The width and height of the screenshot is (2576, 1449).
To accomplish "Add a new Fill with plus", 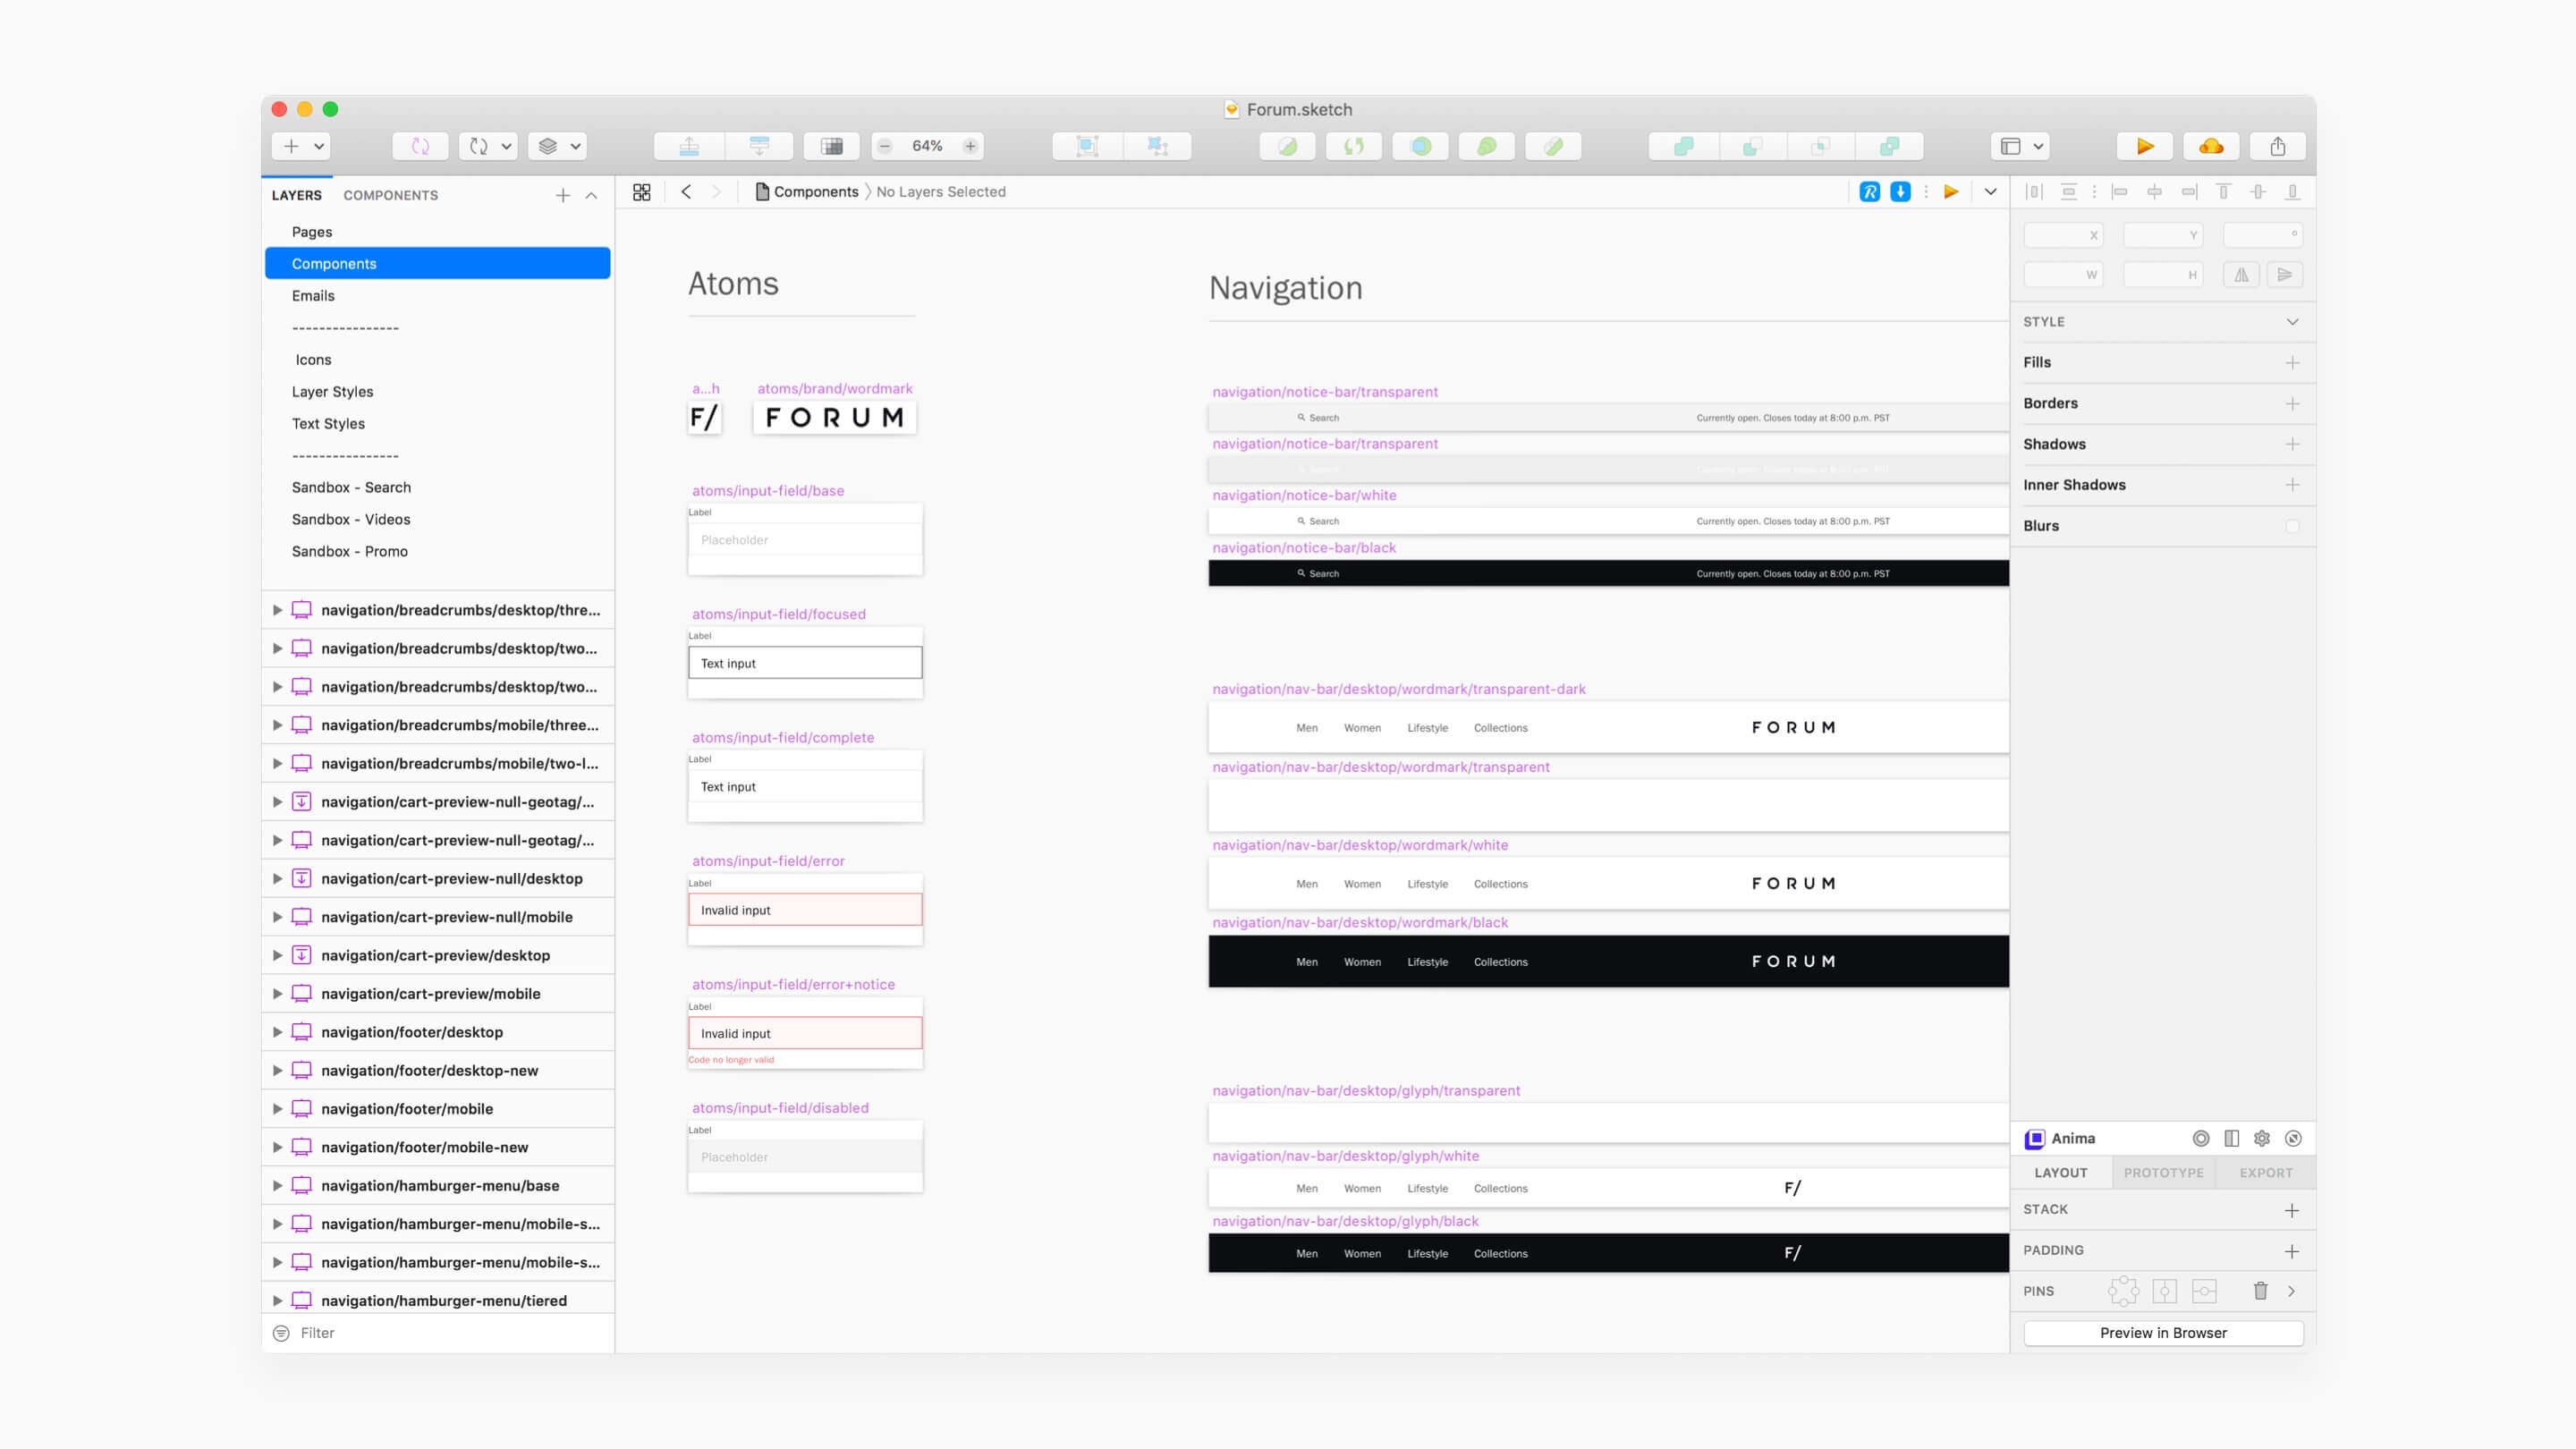I will coord(2292,363).
